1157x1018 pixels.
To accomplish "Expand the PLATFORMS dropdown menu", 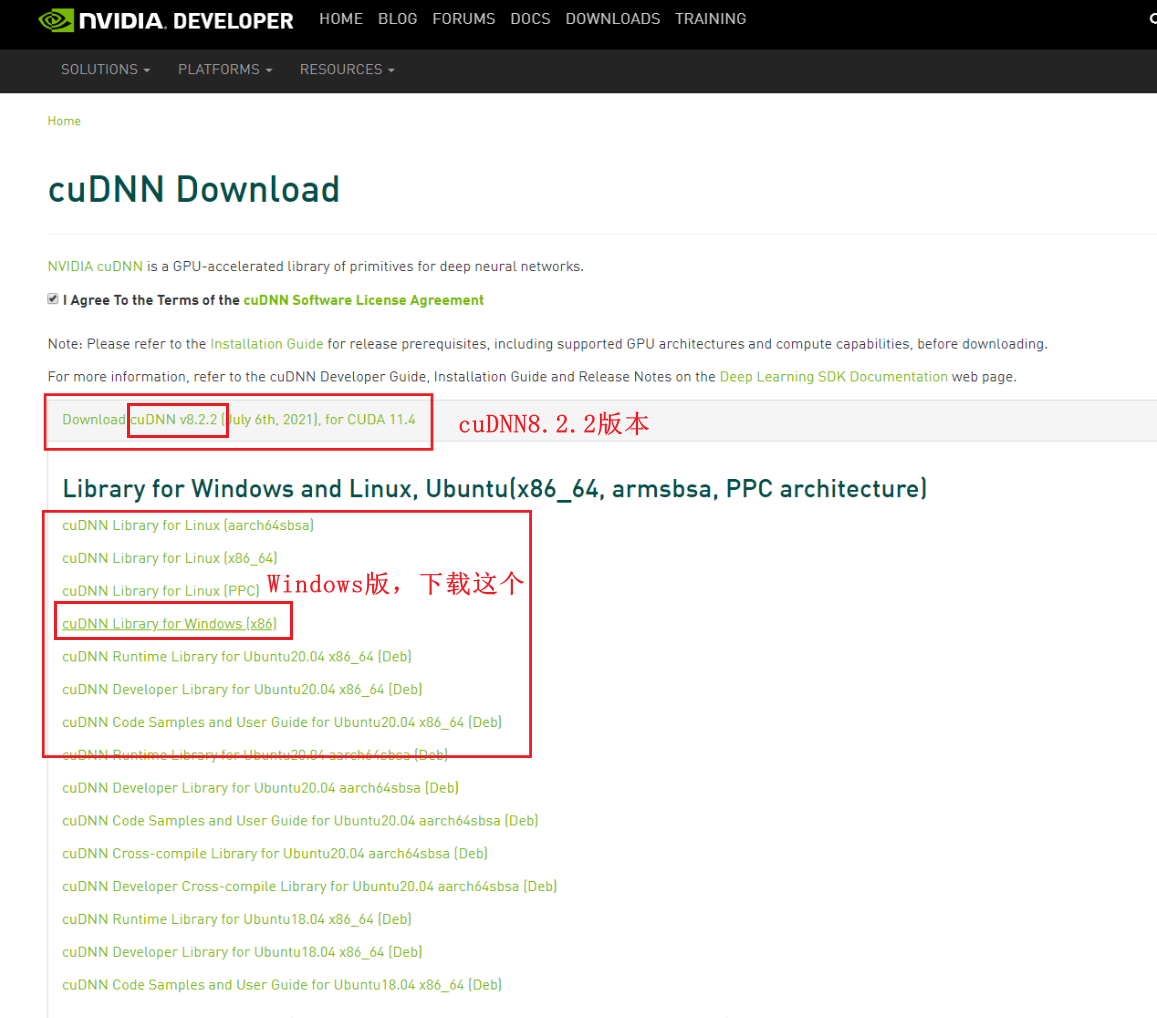I will (225, 69).
